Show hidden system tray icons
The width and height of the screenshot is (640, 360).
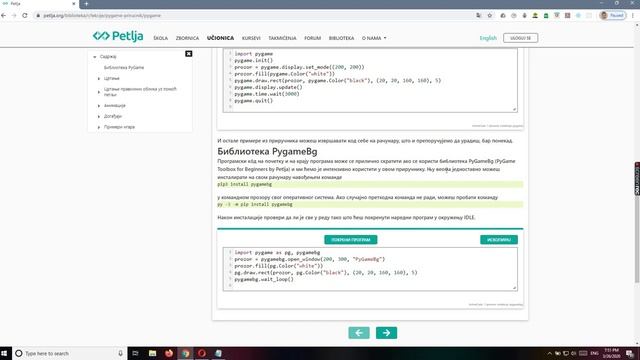[x=549, y=353]
